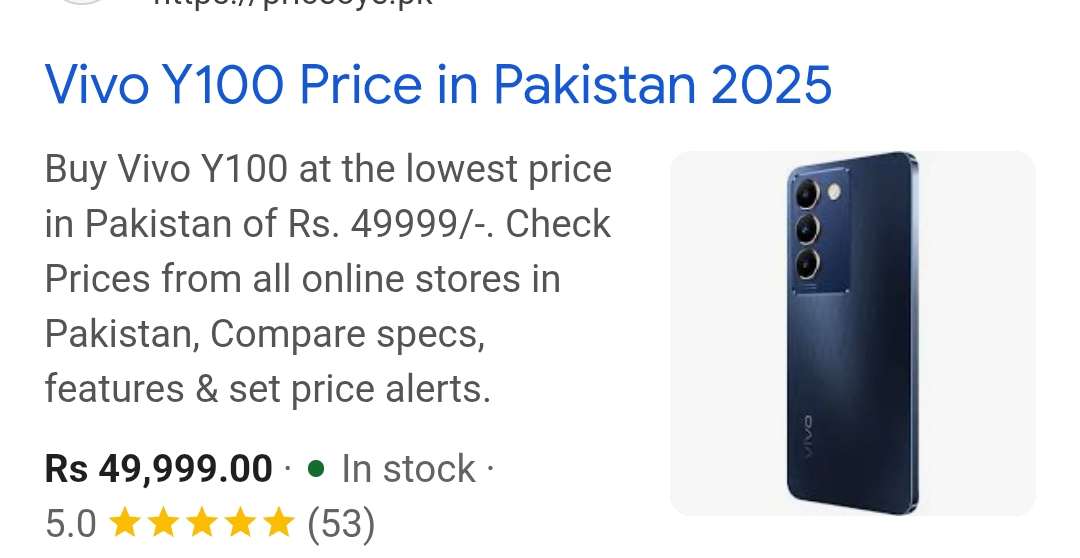Click the bottom camera lens on phone image
1080x558 pixels.
pyautogui.click(x=807, y=264)
